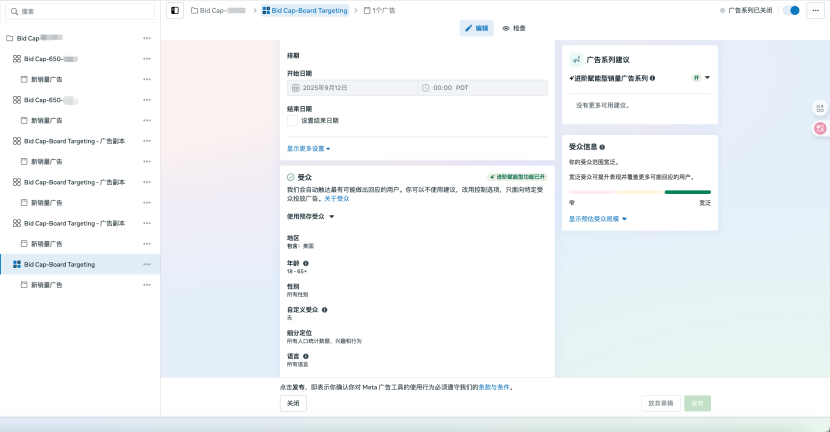Collapse the sidebar with the panel toggle icon
The height and width of the screenshot is (432, 830).
[175, 10]
